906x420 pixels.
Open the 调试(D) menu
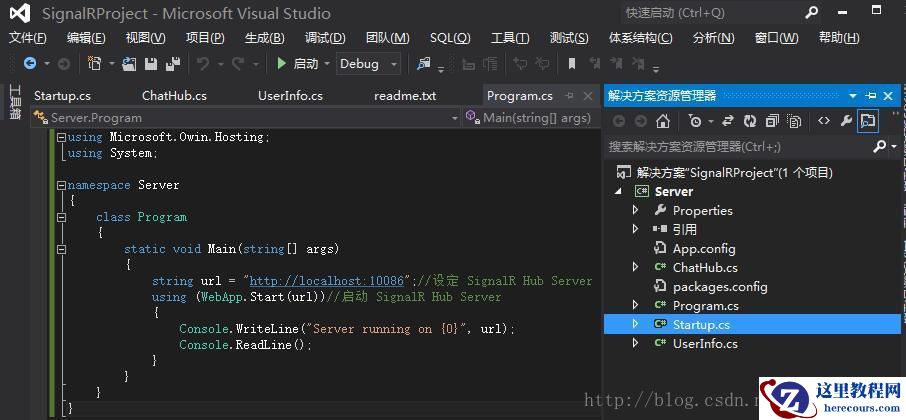coord(325,38)
